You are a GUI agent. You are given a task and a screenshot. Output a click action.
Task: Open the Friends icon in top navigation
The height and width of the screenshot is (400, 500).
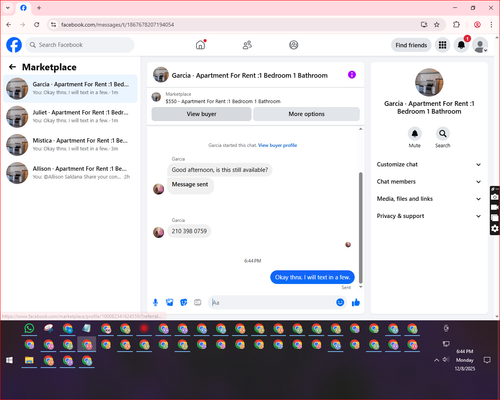pyautogui.click(x=247, y=45)
